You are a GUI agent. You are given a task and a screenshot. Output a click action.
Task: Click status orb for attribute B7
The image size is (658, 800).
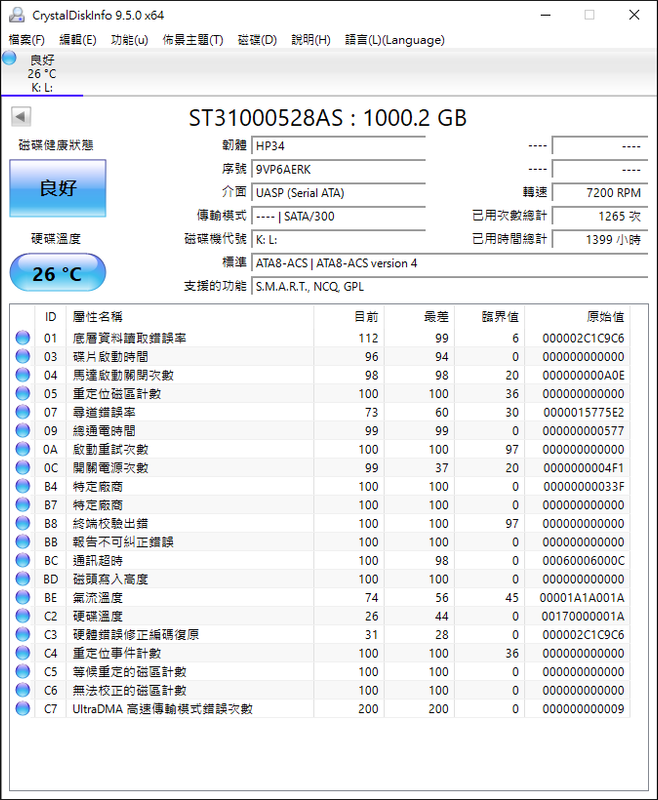pos(22,504)
